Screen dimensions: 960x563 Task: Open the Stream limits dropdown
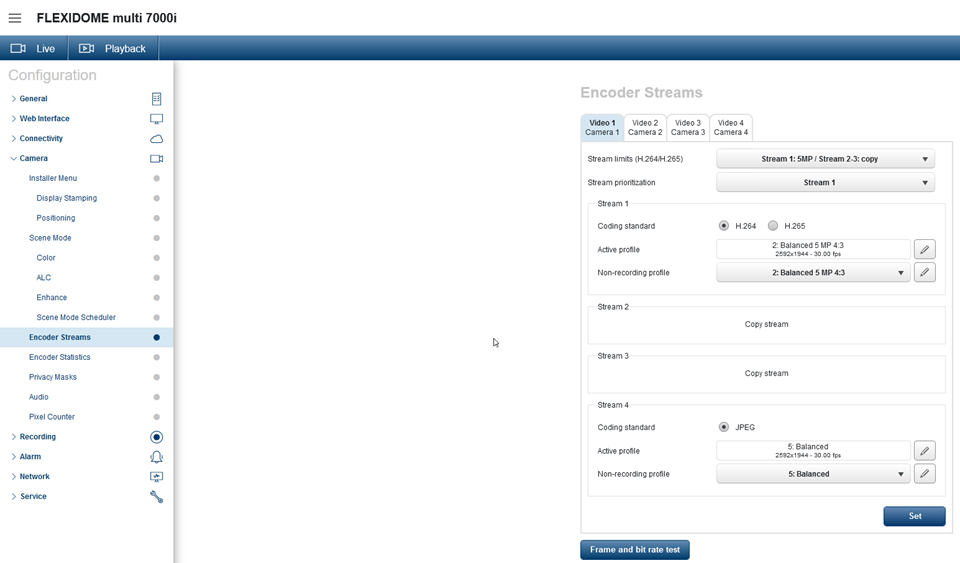pos(825,159)
